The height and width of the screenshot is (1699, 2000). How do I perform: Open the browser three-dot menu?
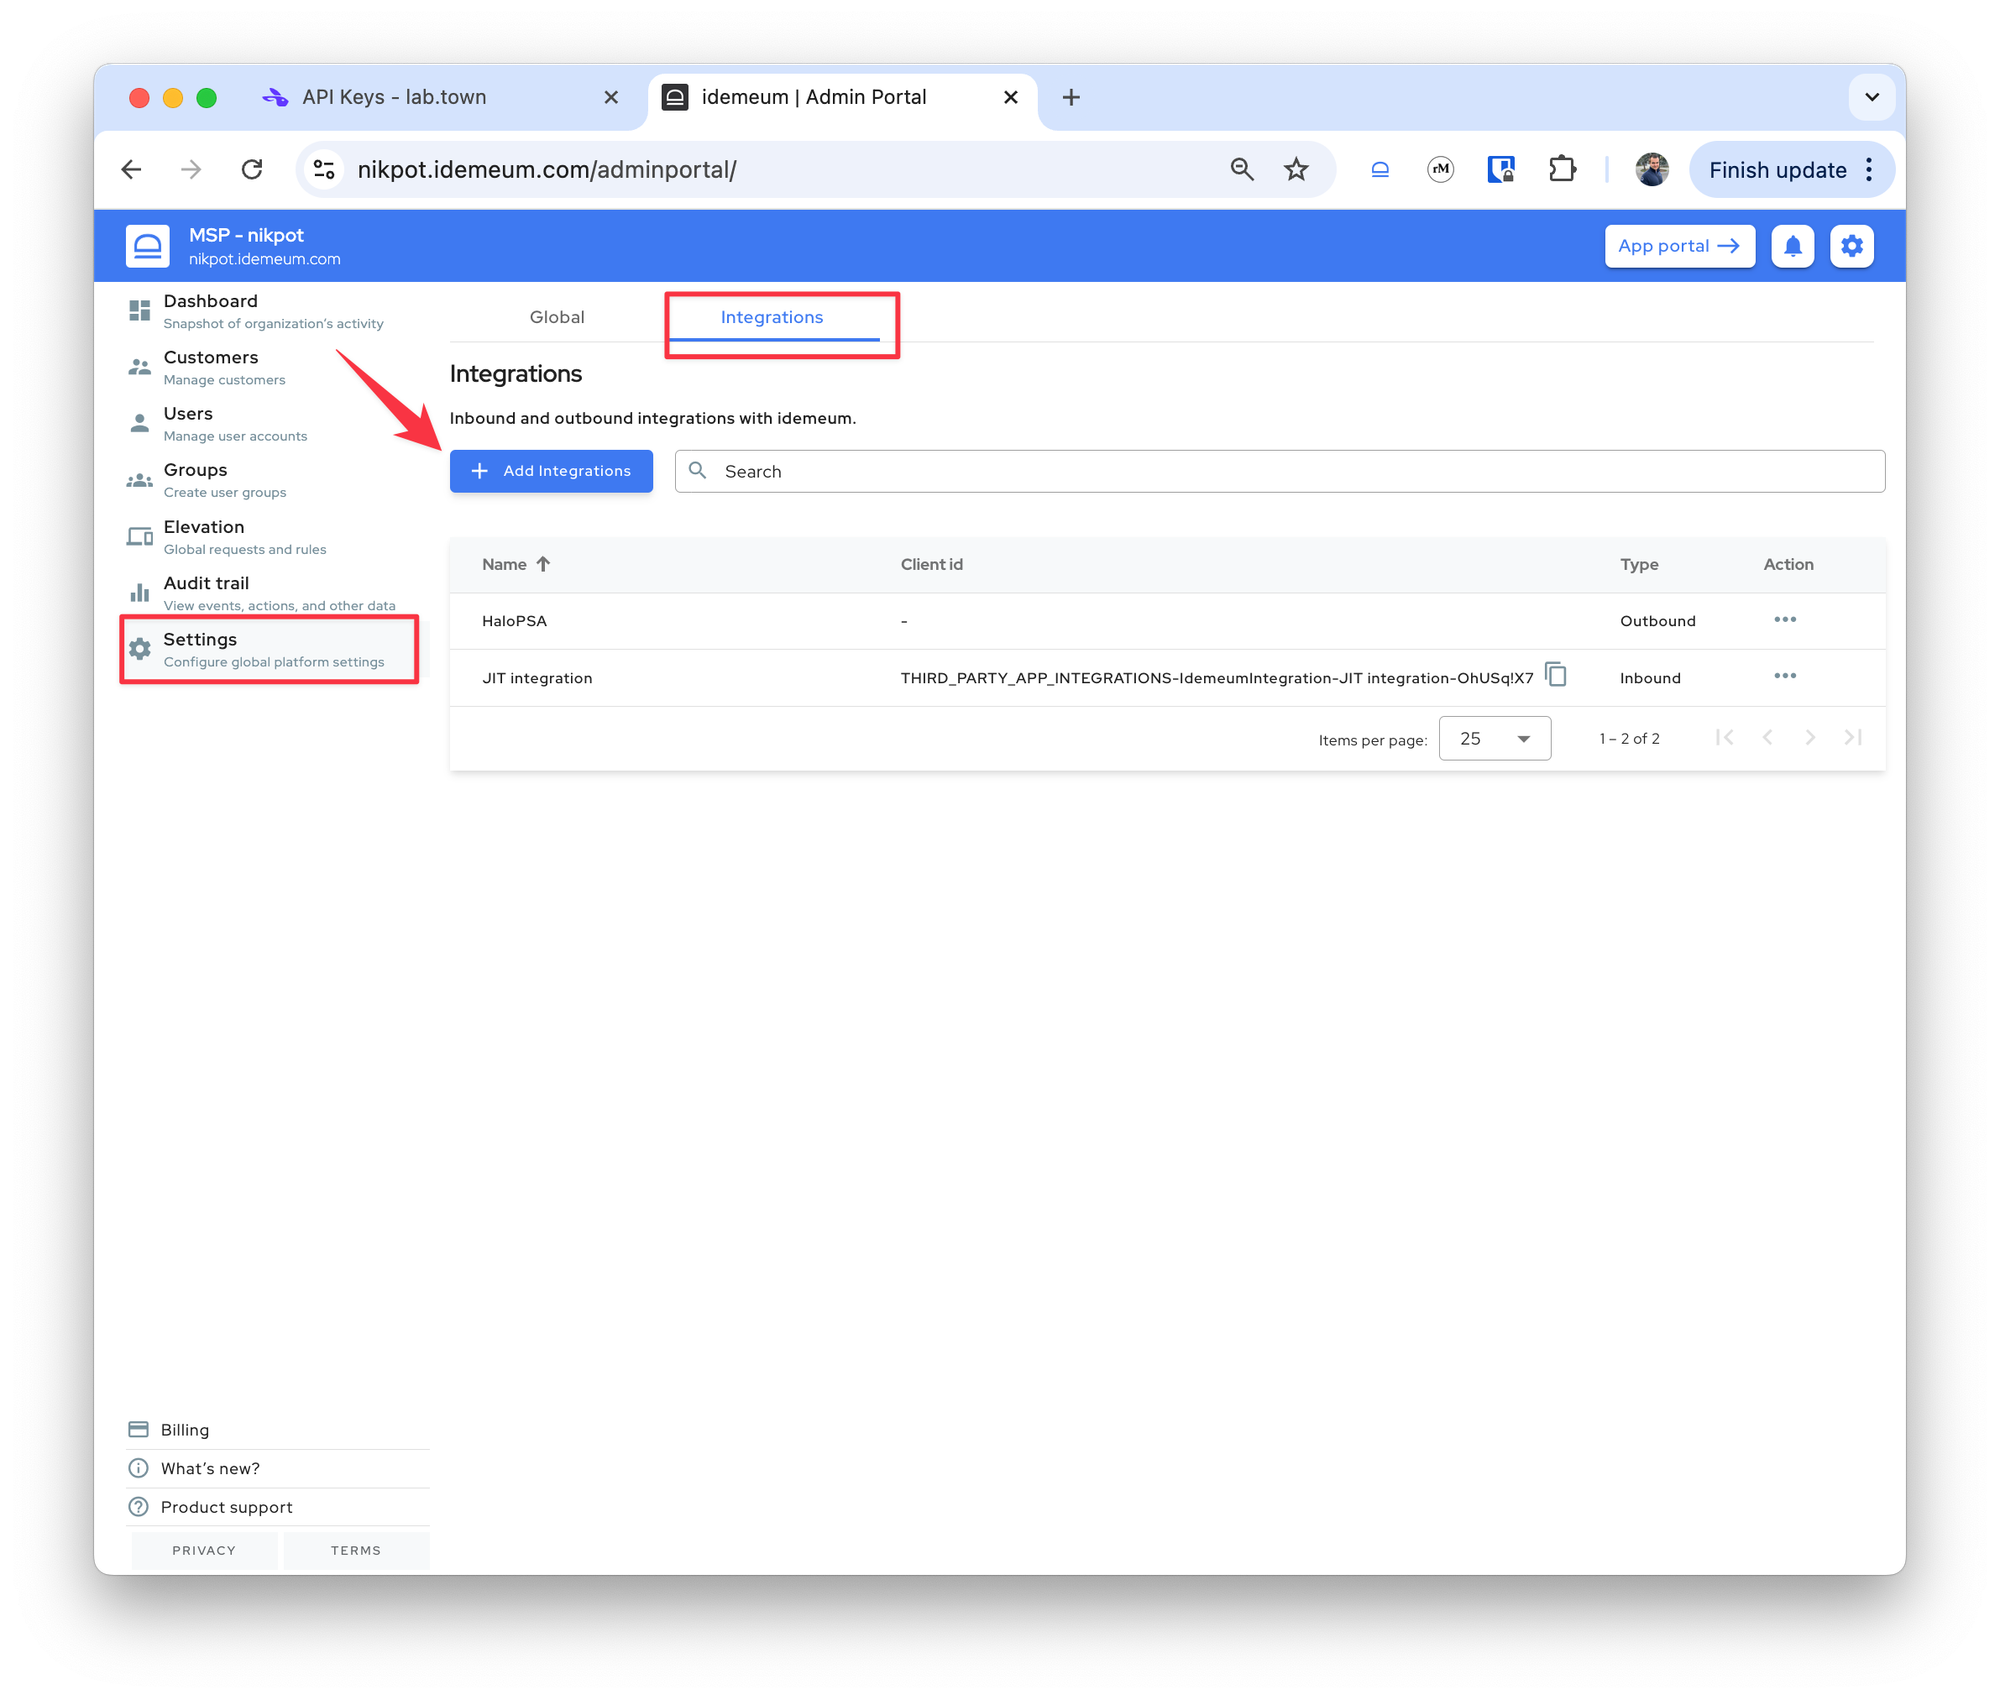click(1869, 169)
